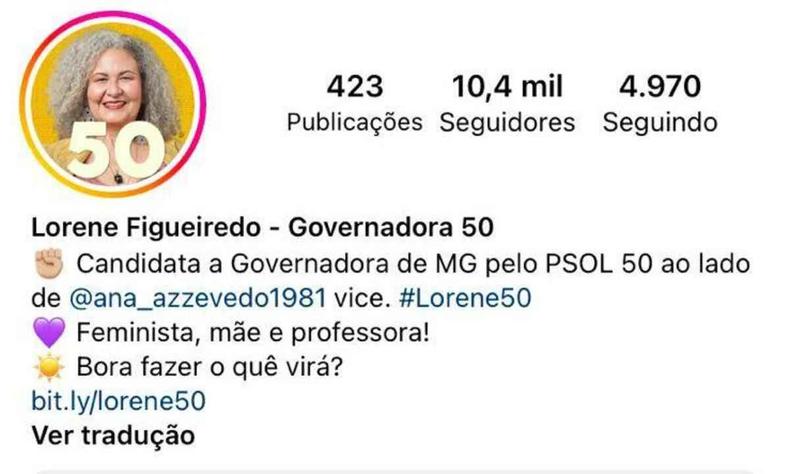The height and width of the screenshot is (474, 790).
Task: Click Ver tradução to translate bio
Action: (x=113, y=435)
